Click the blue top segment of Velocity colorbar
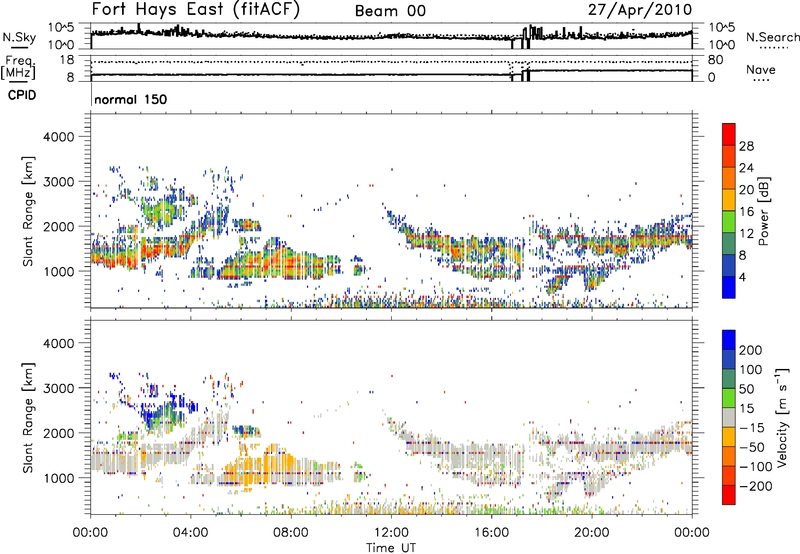Viewport: 800px width, 554px height. 729,339
